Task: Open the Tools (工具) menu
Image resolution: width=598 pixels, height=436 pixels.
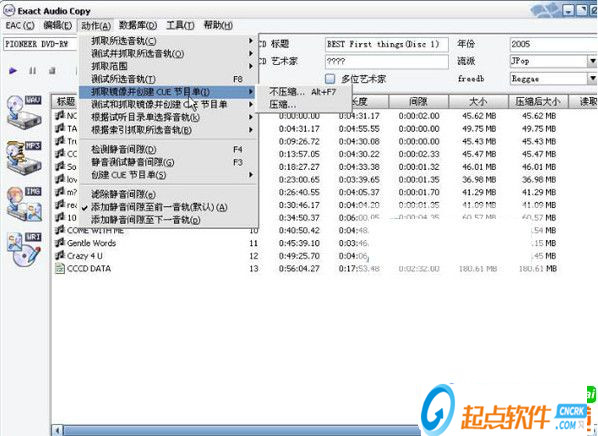Action: 180,26
